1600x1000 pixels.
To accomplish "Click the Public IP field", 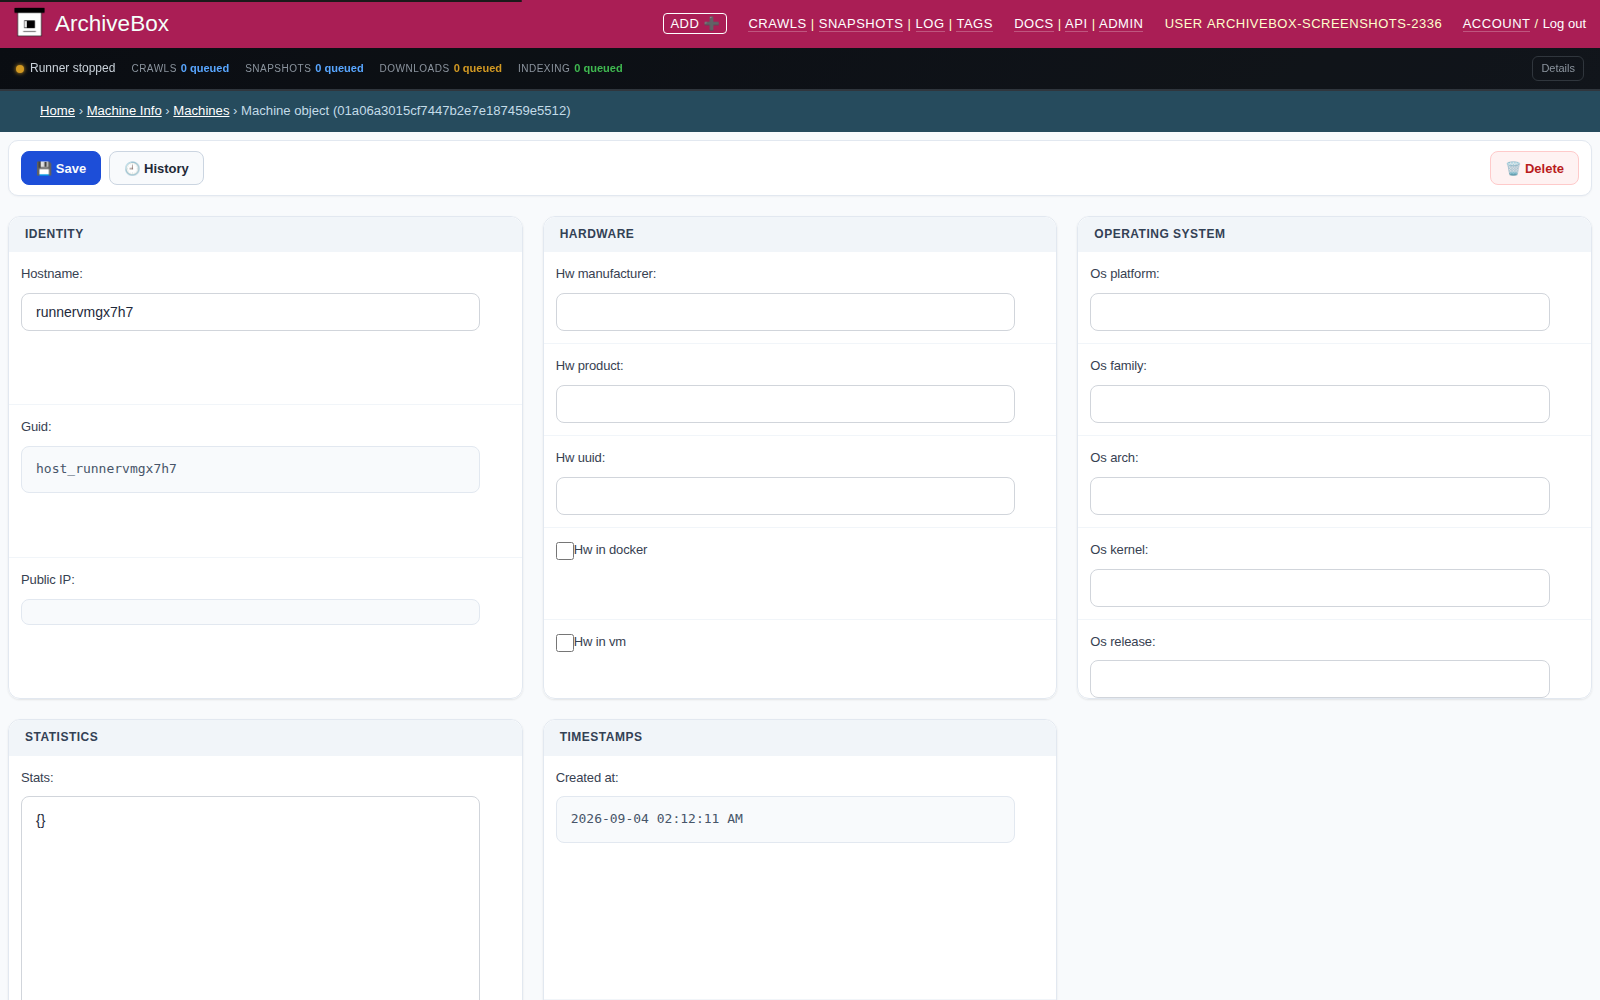I will [x=250, y=612].
